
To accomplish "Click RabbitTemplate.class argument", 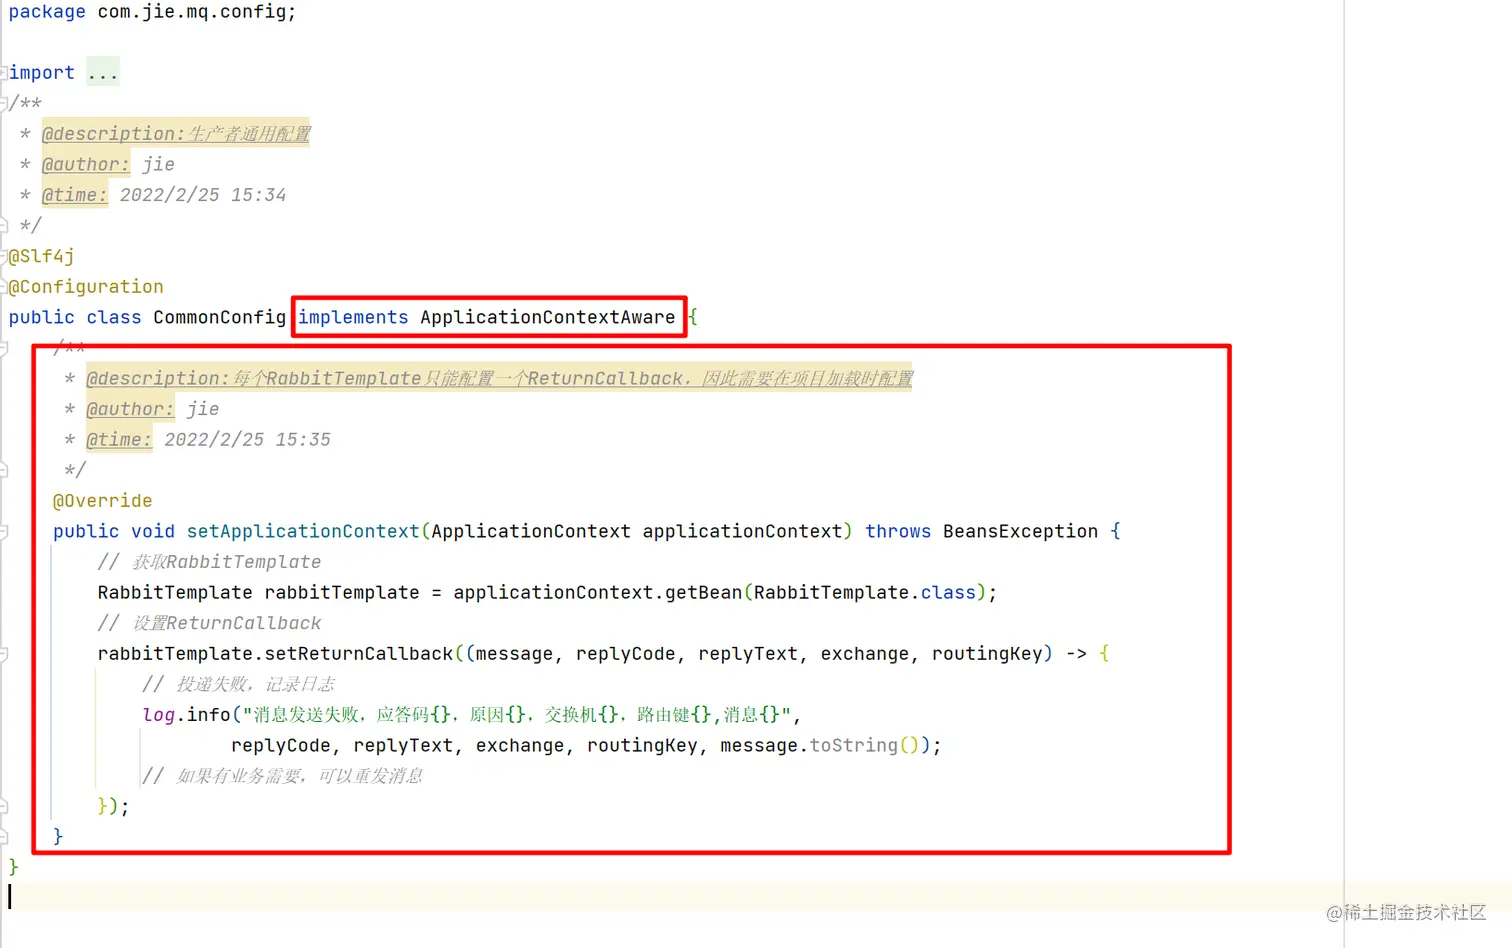I will (x=864, y=593).
